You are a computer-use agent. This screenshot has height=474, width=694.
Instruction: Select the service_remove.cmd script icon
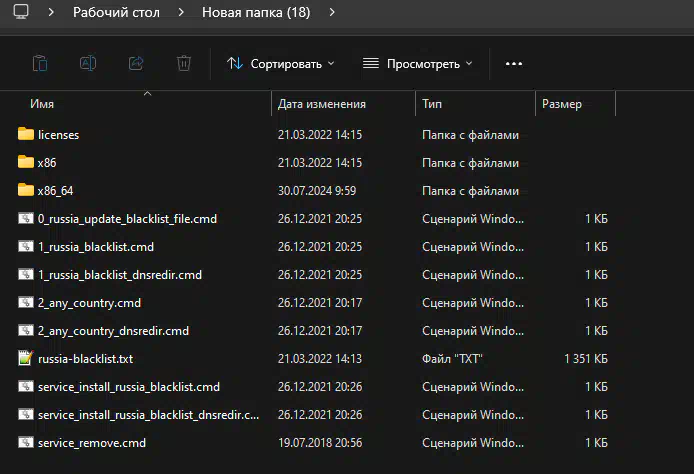click(x=26, y=442)
